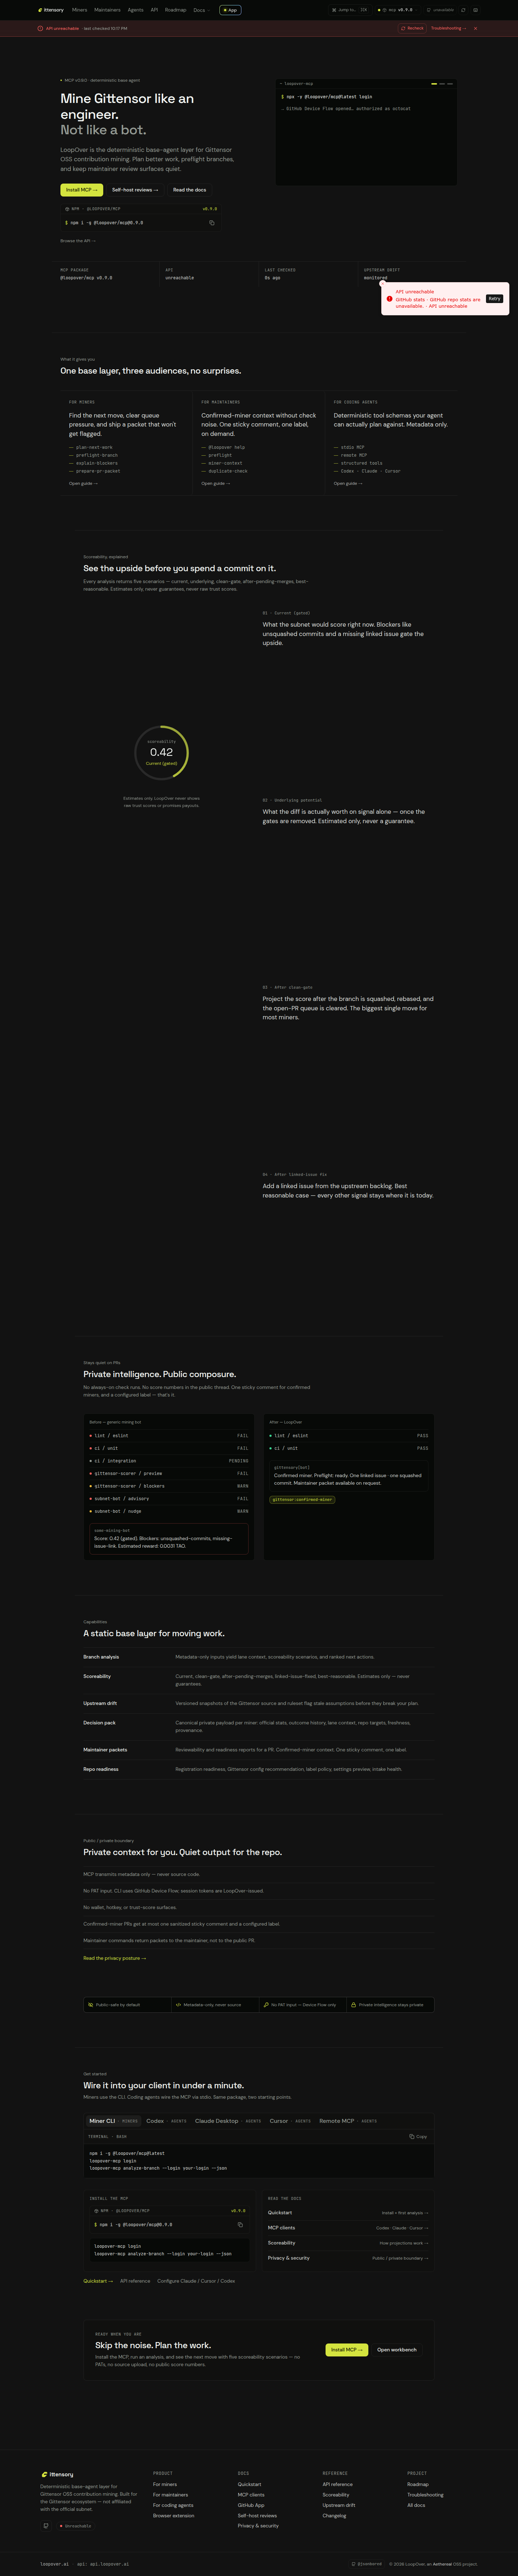518x2576 pixels.
Task: Switch to the Codex tab
Action: [166, 2121]
